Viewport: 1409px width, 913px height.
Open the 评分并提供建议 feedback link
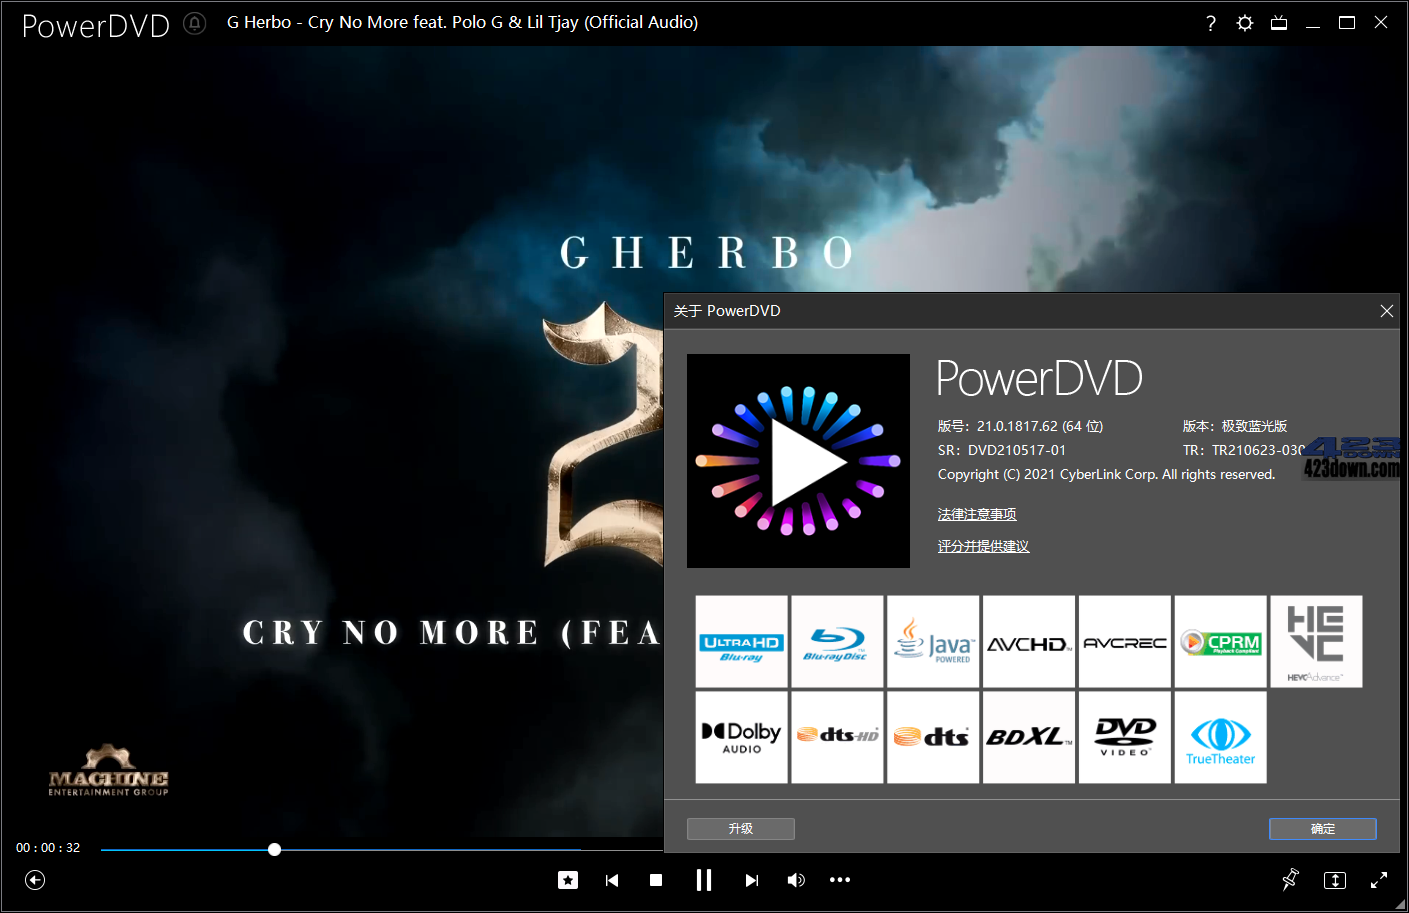tap(983, 546)
